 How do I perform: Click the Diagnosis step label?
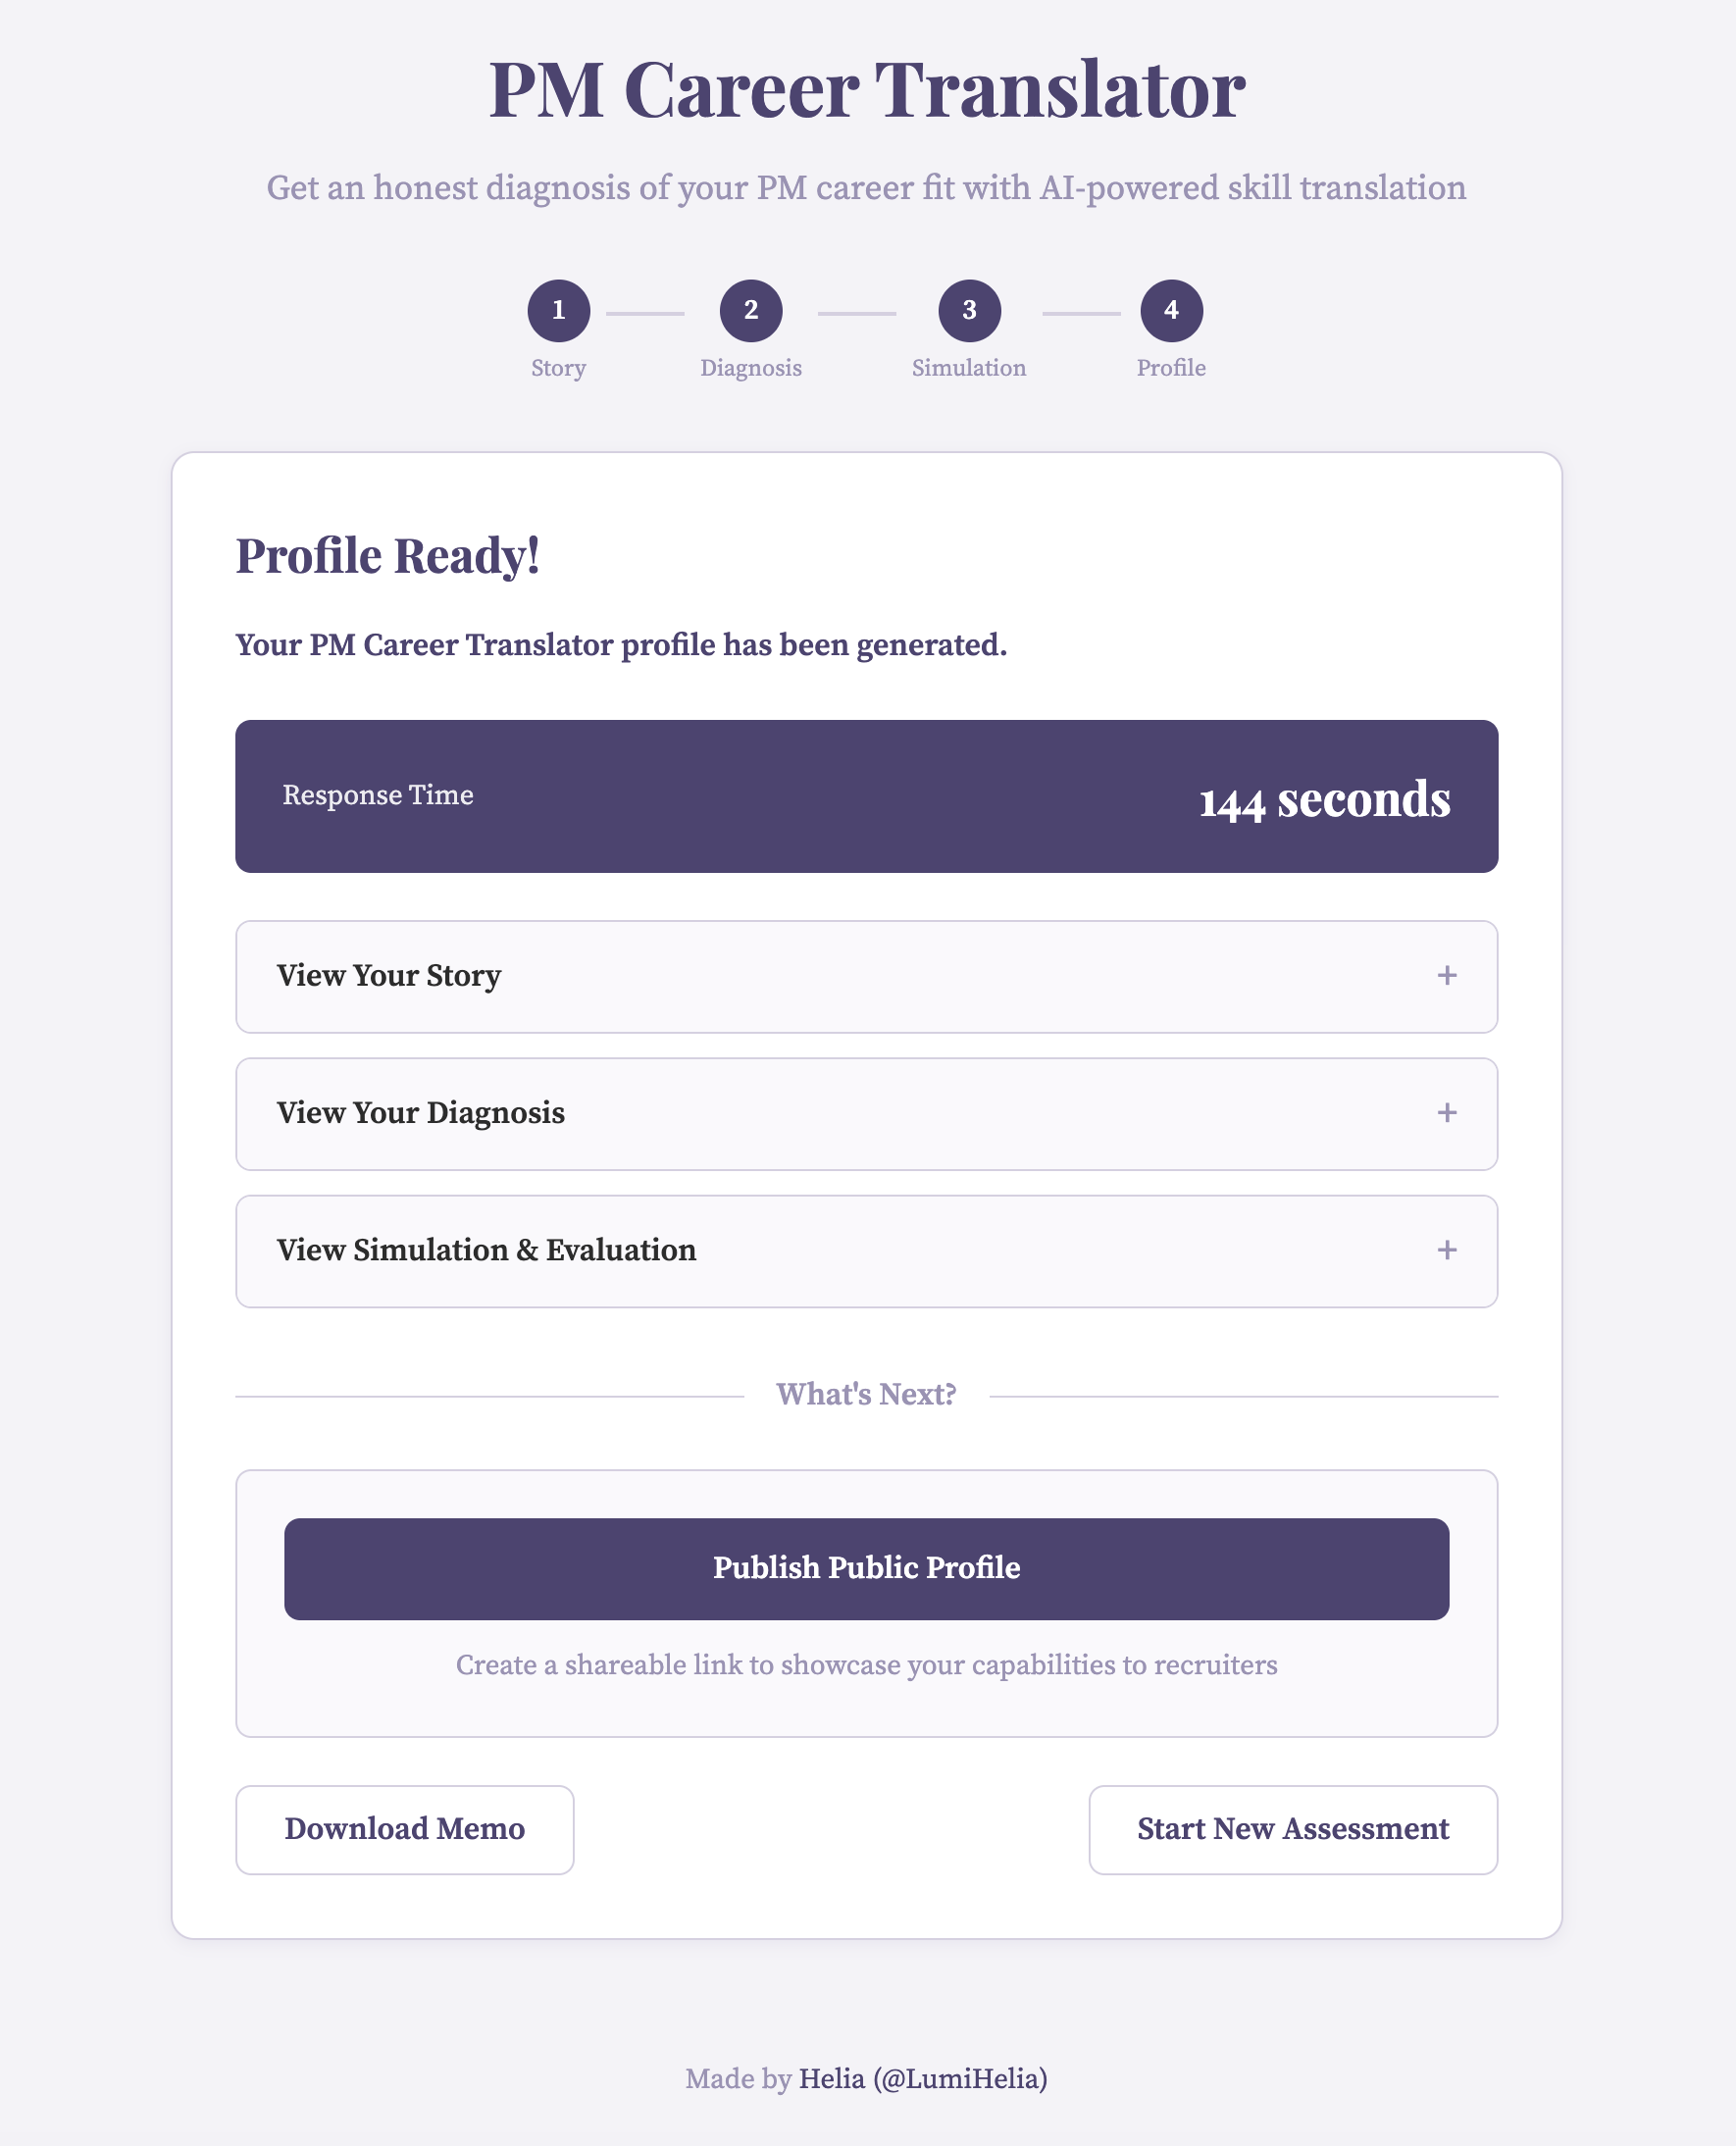[x=752, y=368]
